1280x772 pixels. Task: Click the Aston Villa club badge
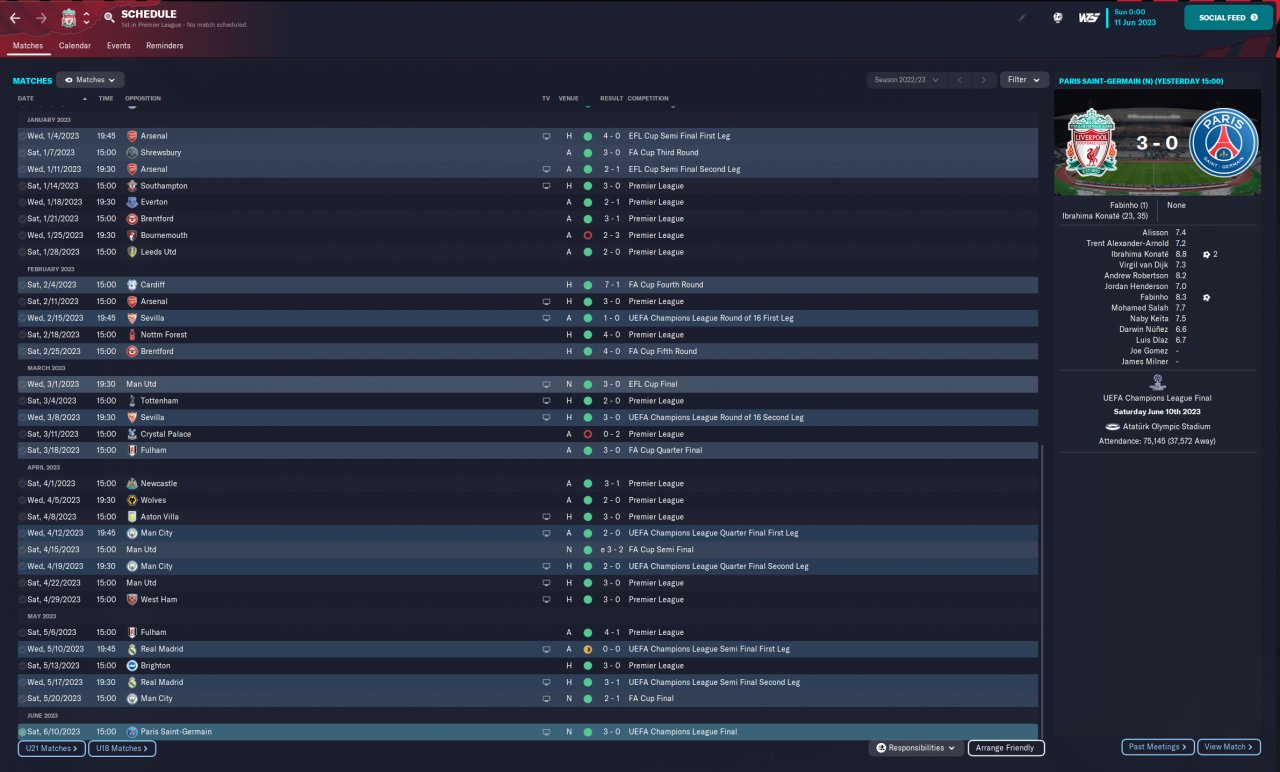point(132,517)
